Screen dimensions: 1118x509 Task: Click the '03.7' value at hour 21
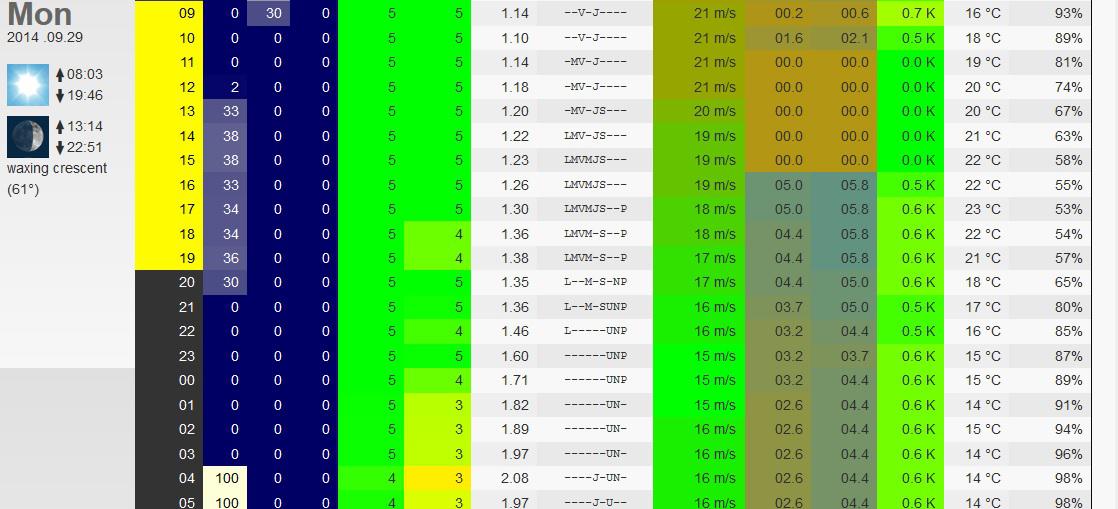click(x=789, y=307)
